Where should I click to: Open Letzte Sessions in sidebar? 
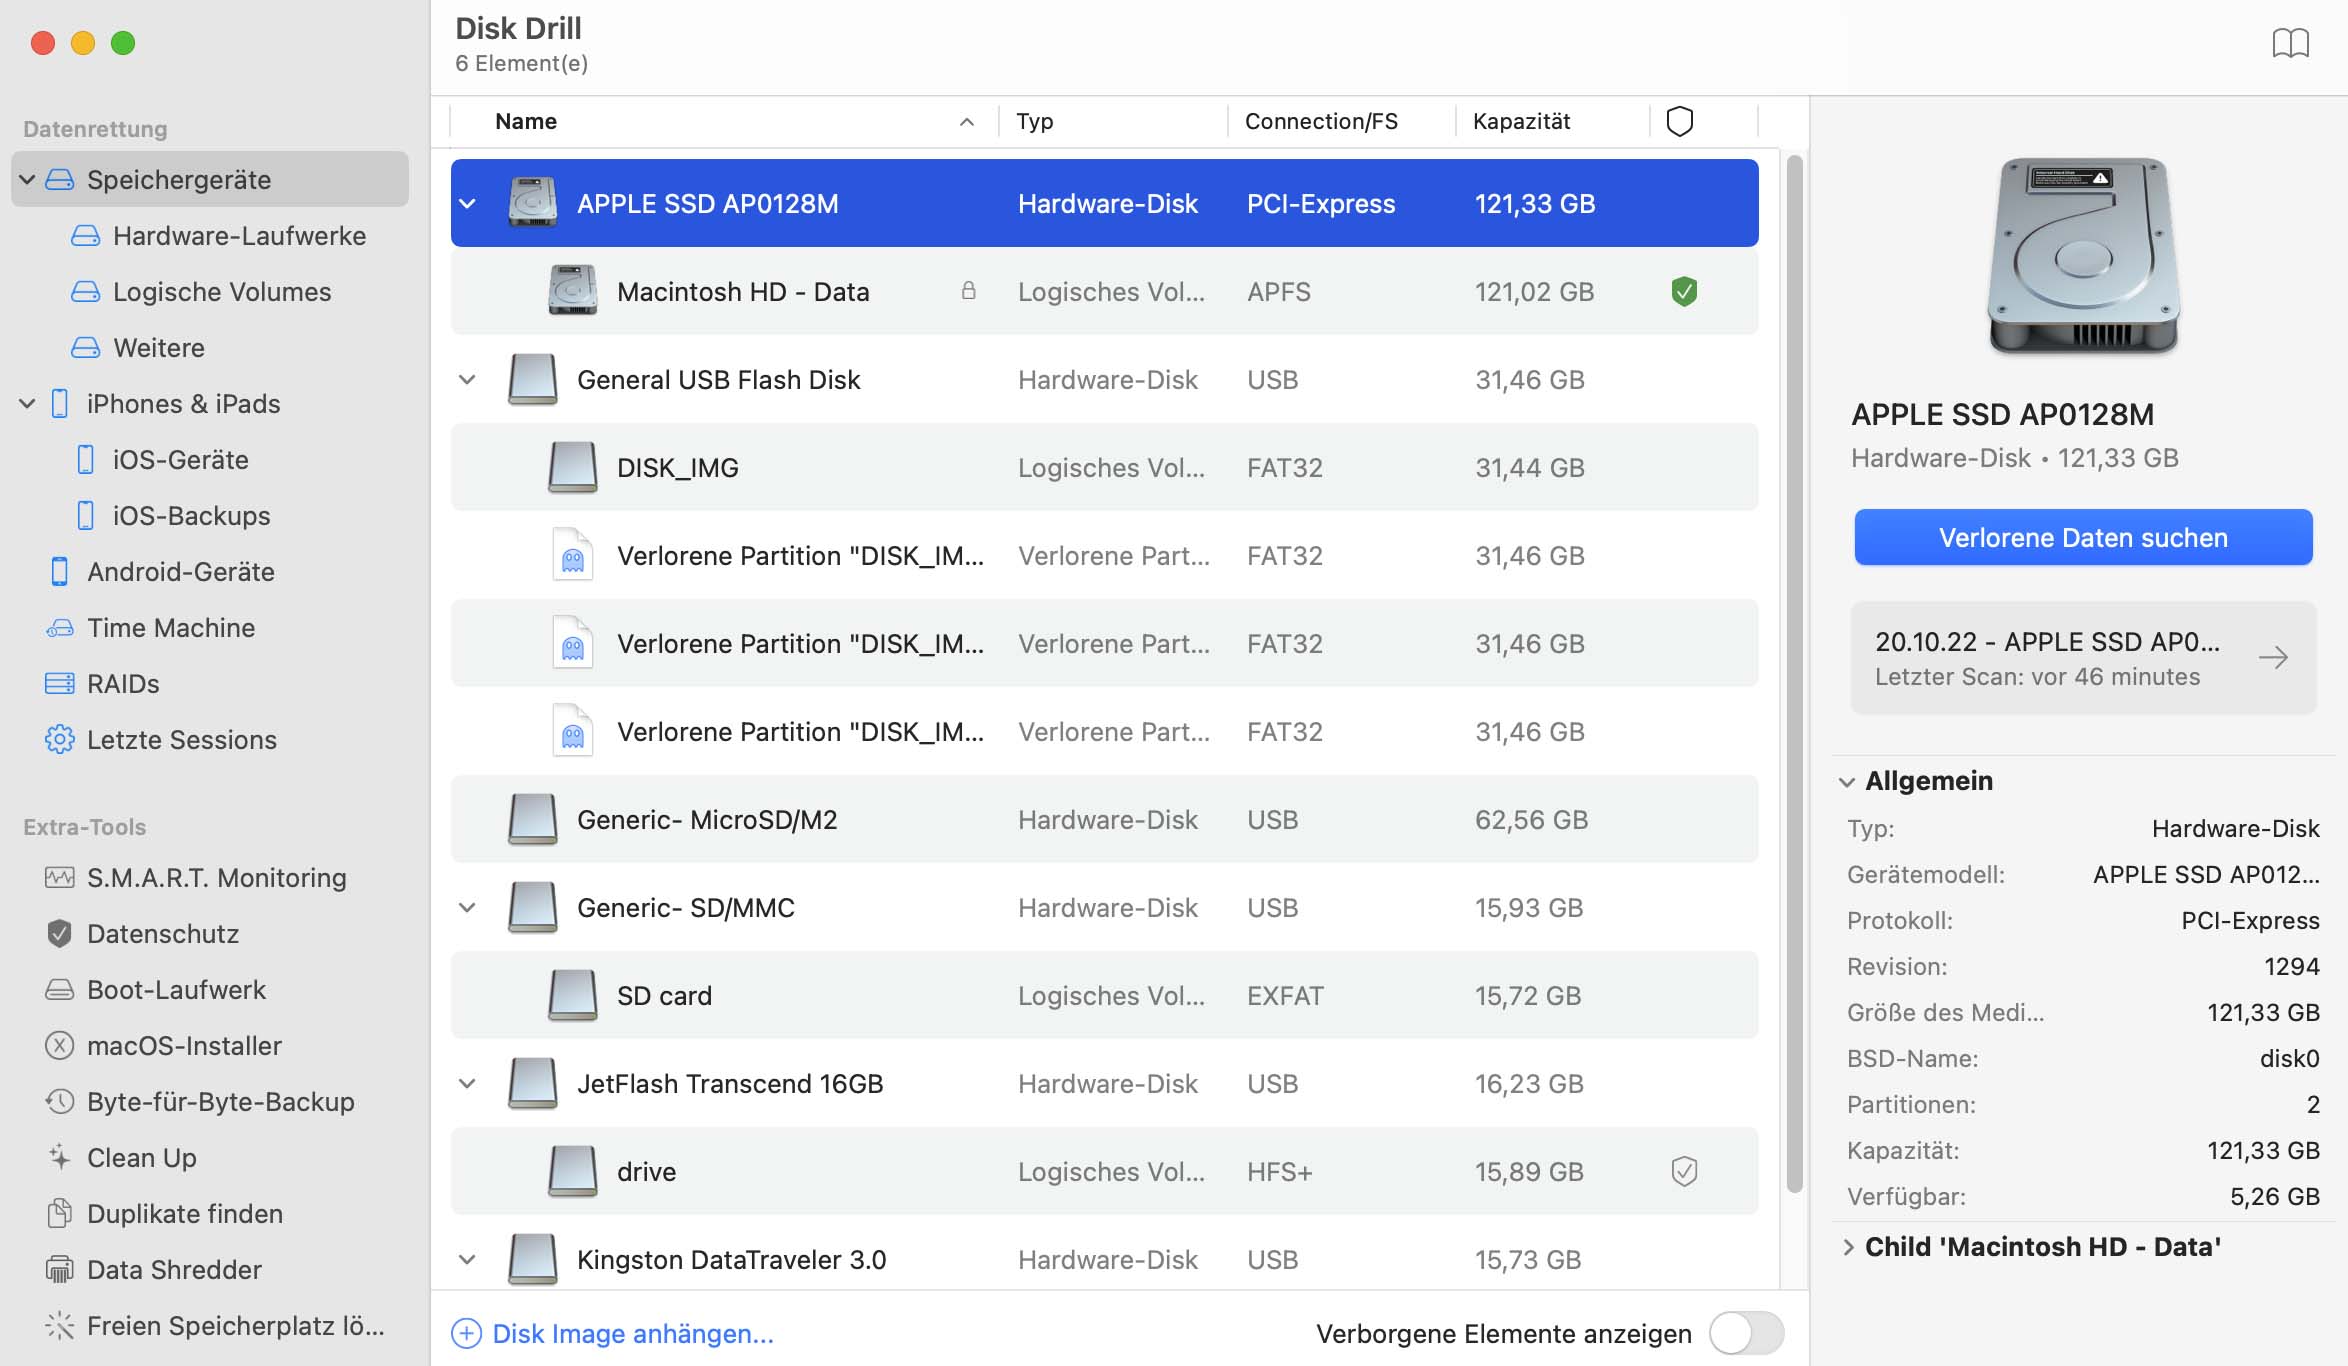click(161, 739)
